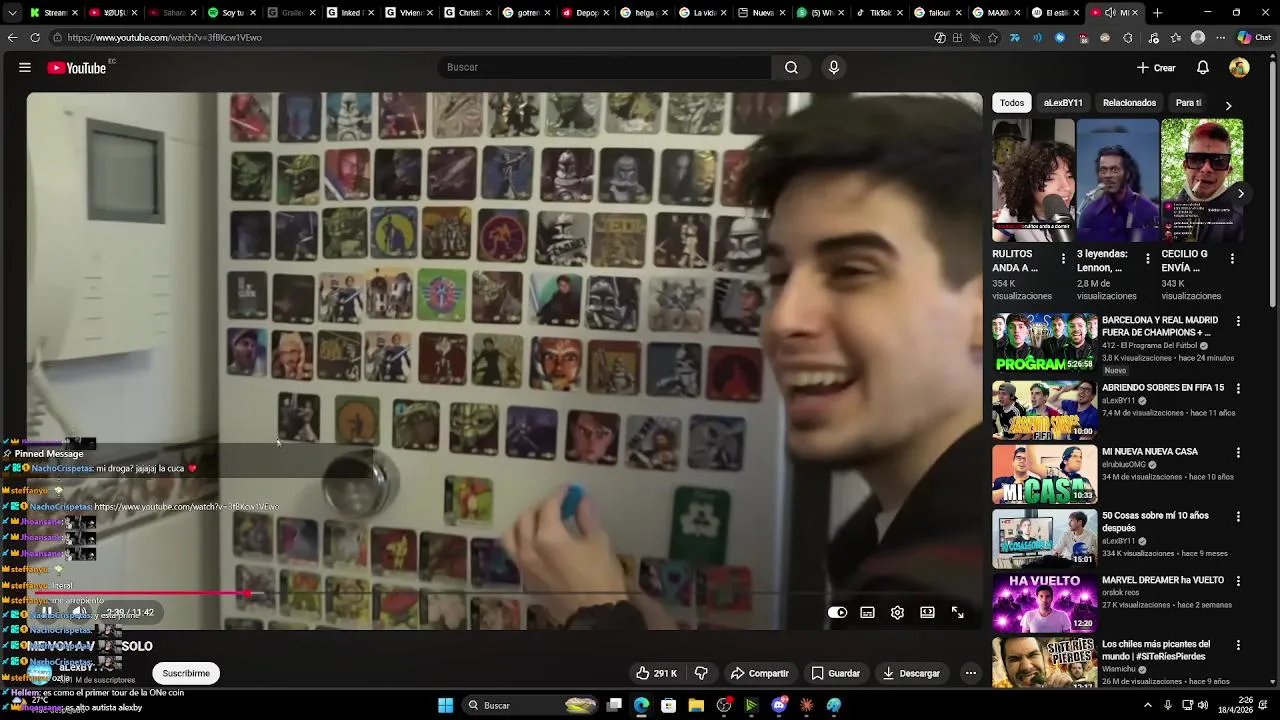Screen dimensions: 1280x720
Task: Toggle the autoplay switch
Action: pyautogui.click(x=837, y=612)
